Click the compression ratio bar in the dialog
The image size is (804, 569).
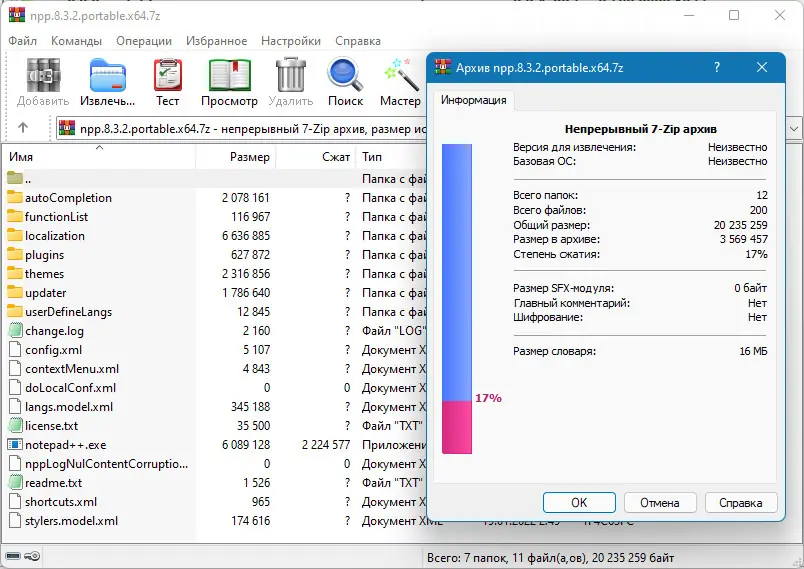[457, 299]
